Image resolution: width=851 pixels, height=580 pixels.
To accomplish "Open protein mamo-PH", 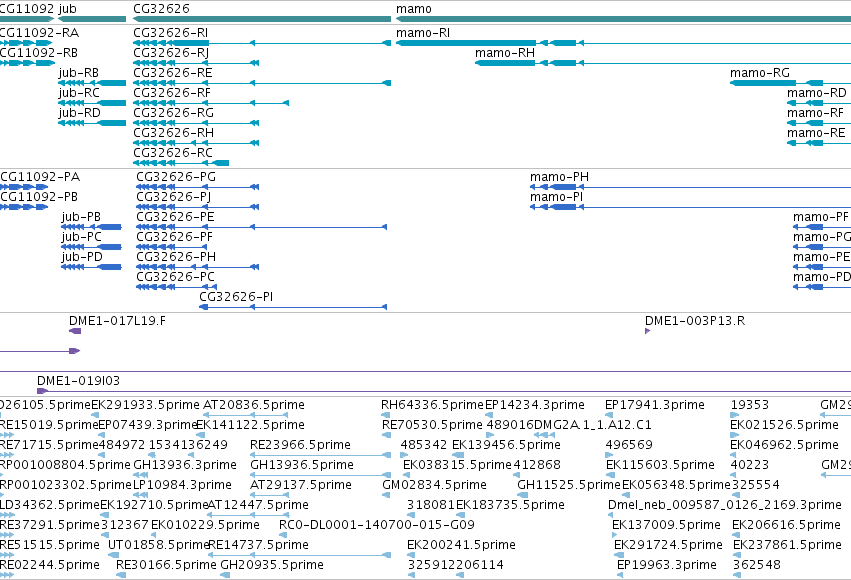I will click(559, 177).
